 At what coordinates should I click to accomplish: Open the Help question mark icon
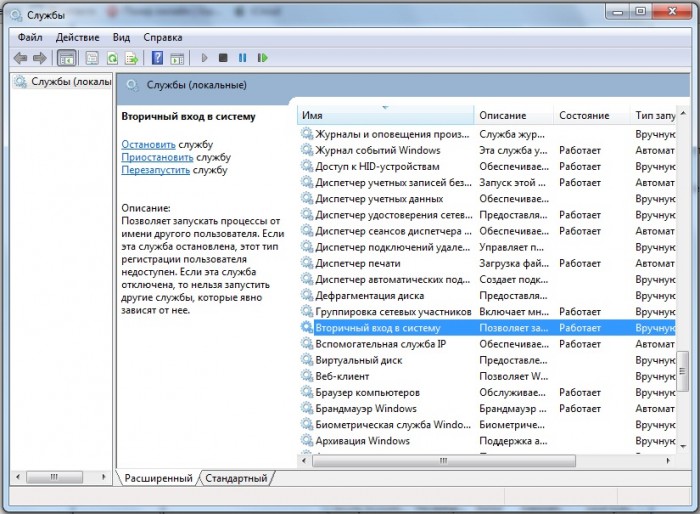point(158,58)
